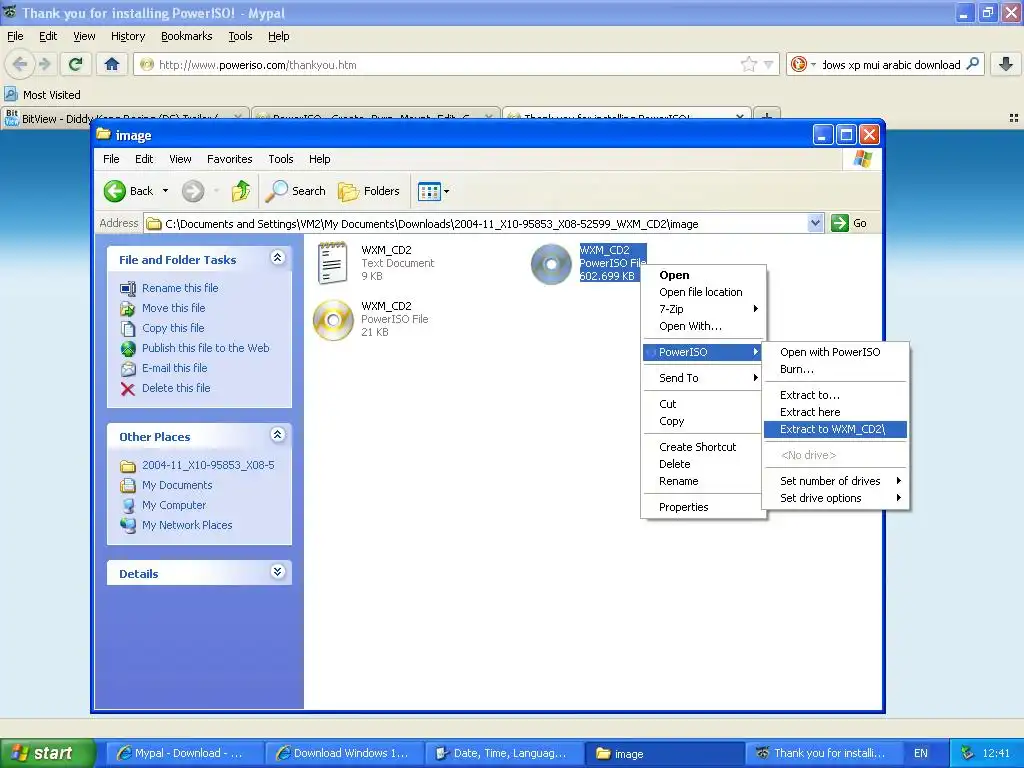The width and height of the screenshot is (1024, 768).
Task: Open the Views icon menu in toolbar
Action: point(434,191)
